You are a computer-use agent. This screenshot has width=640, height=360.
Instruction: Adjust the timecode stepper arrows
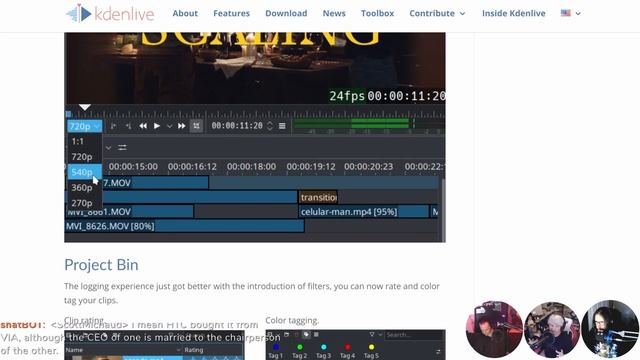pos(270,126)
